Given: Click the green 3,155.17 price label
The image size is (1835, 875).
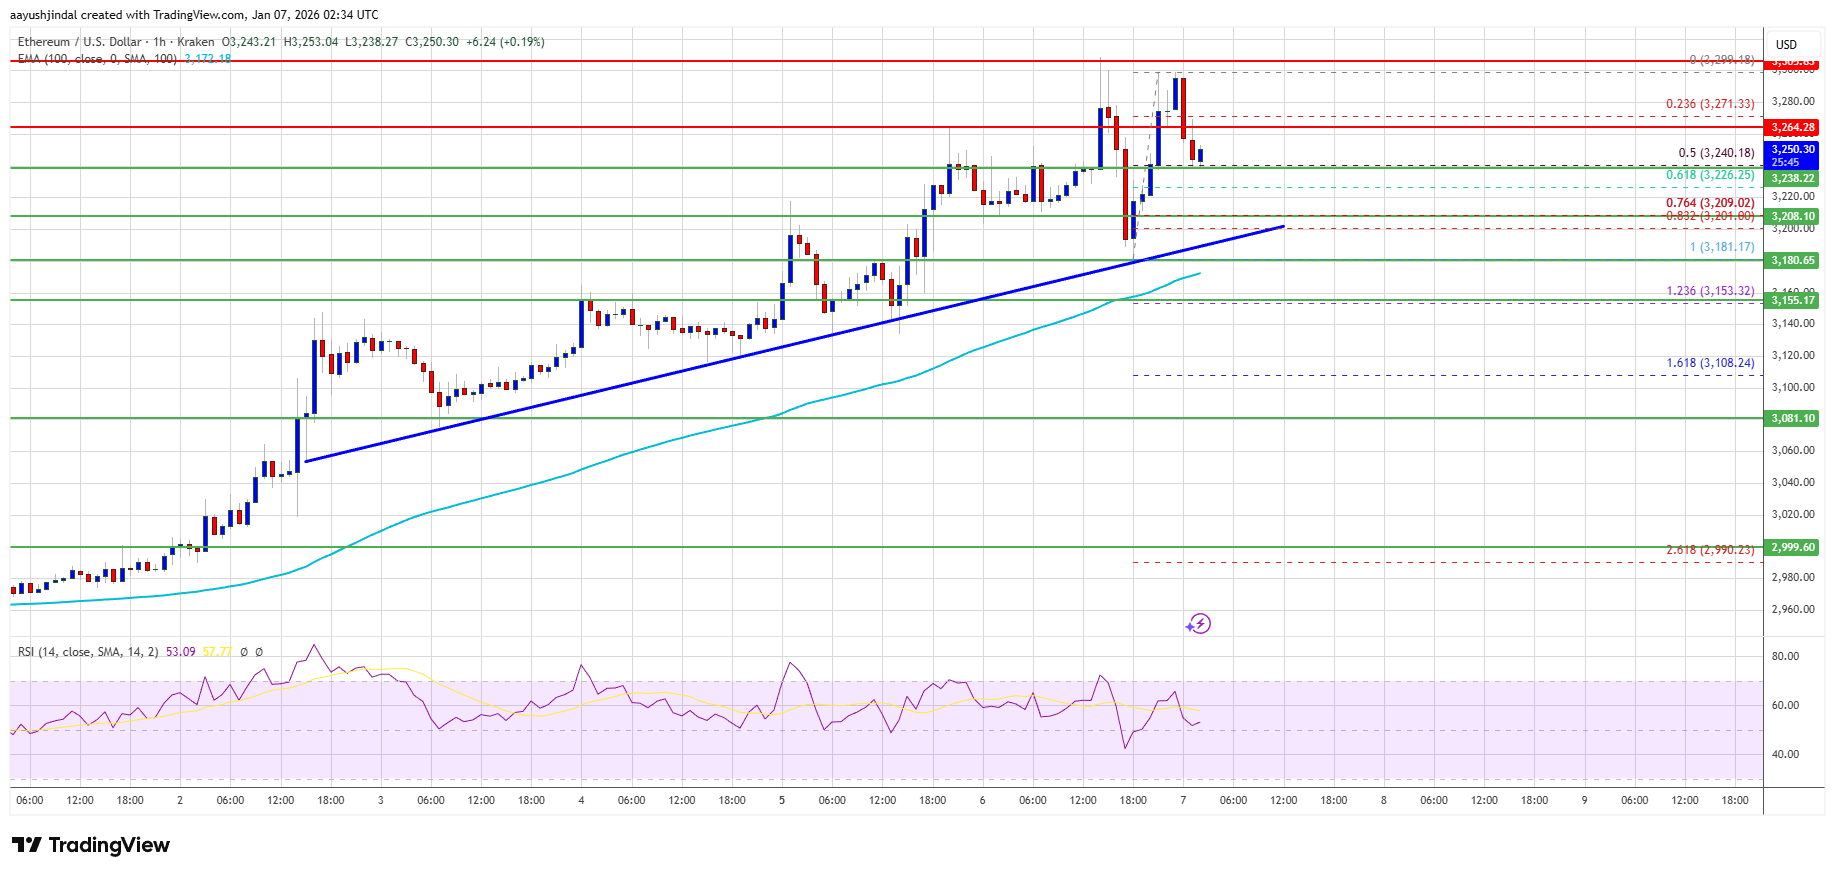Looking at the screenshot, I should 1792,300.
